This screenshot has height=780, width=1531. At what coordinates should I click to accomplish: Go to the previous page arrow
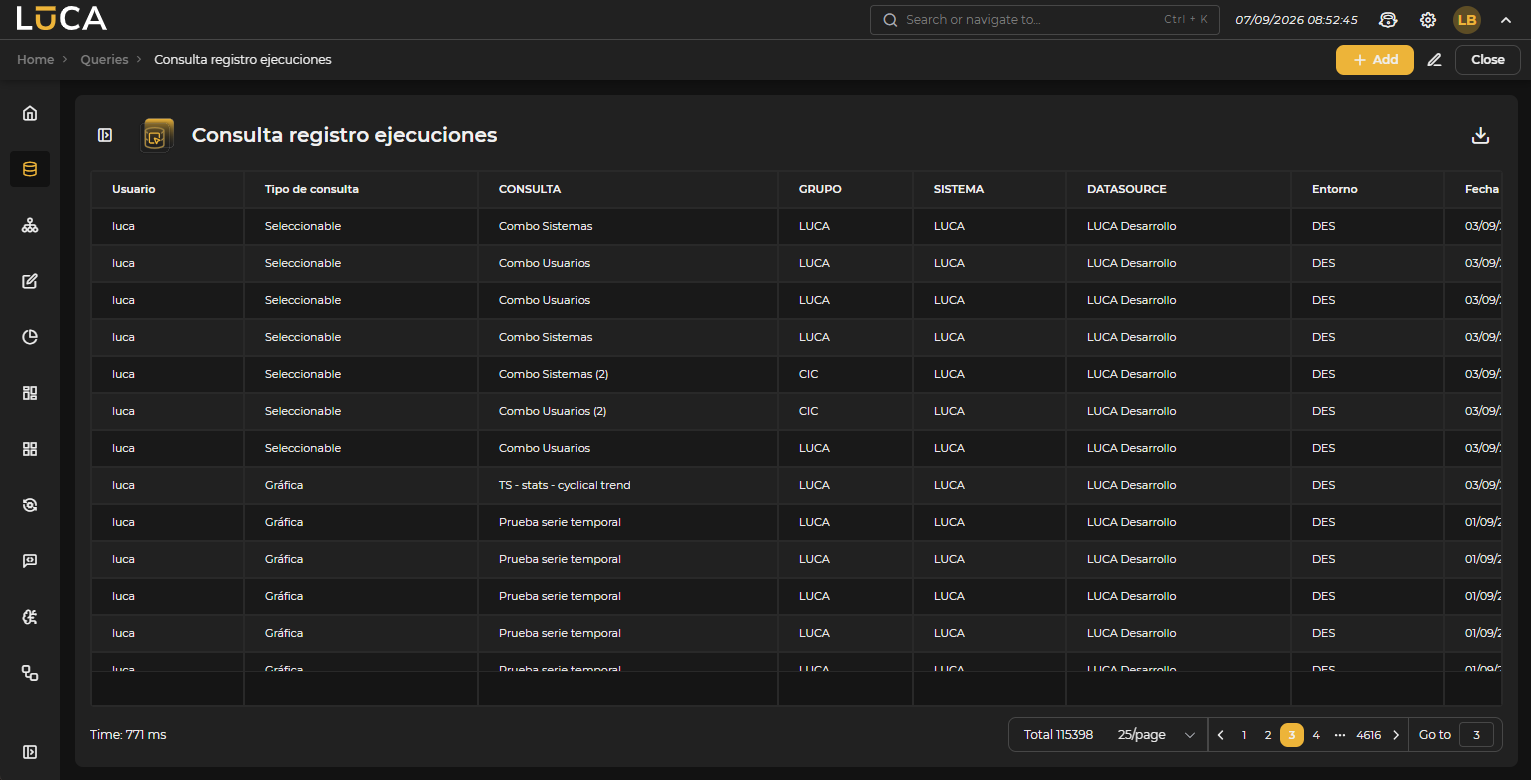(x=1220, y=735)
